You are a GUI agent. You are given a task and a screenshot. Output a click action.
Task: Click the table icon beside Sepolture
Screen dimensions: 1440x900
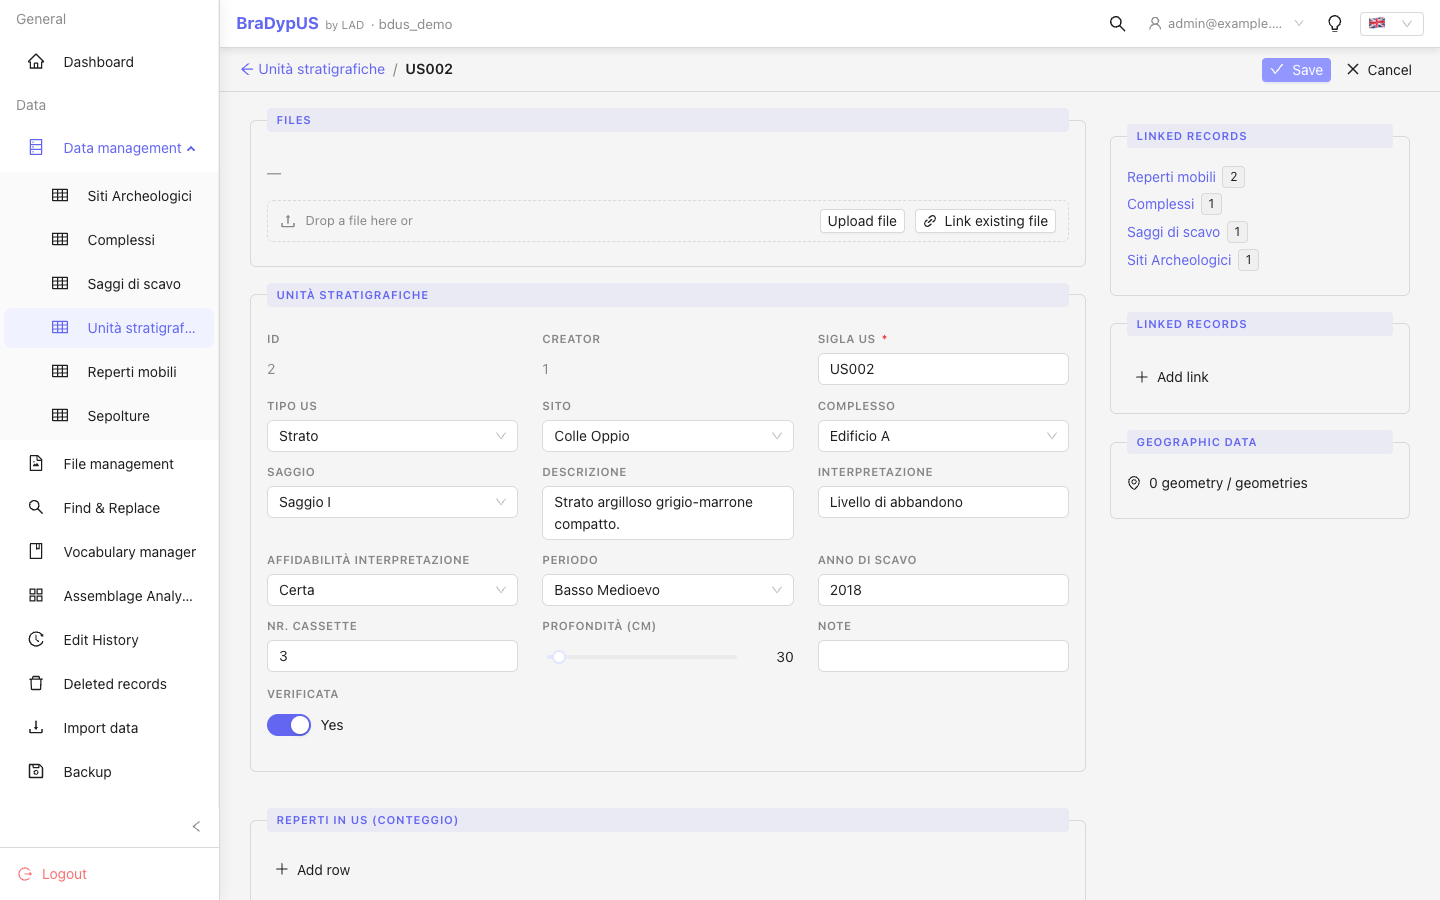(60, 415)
